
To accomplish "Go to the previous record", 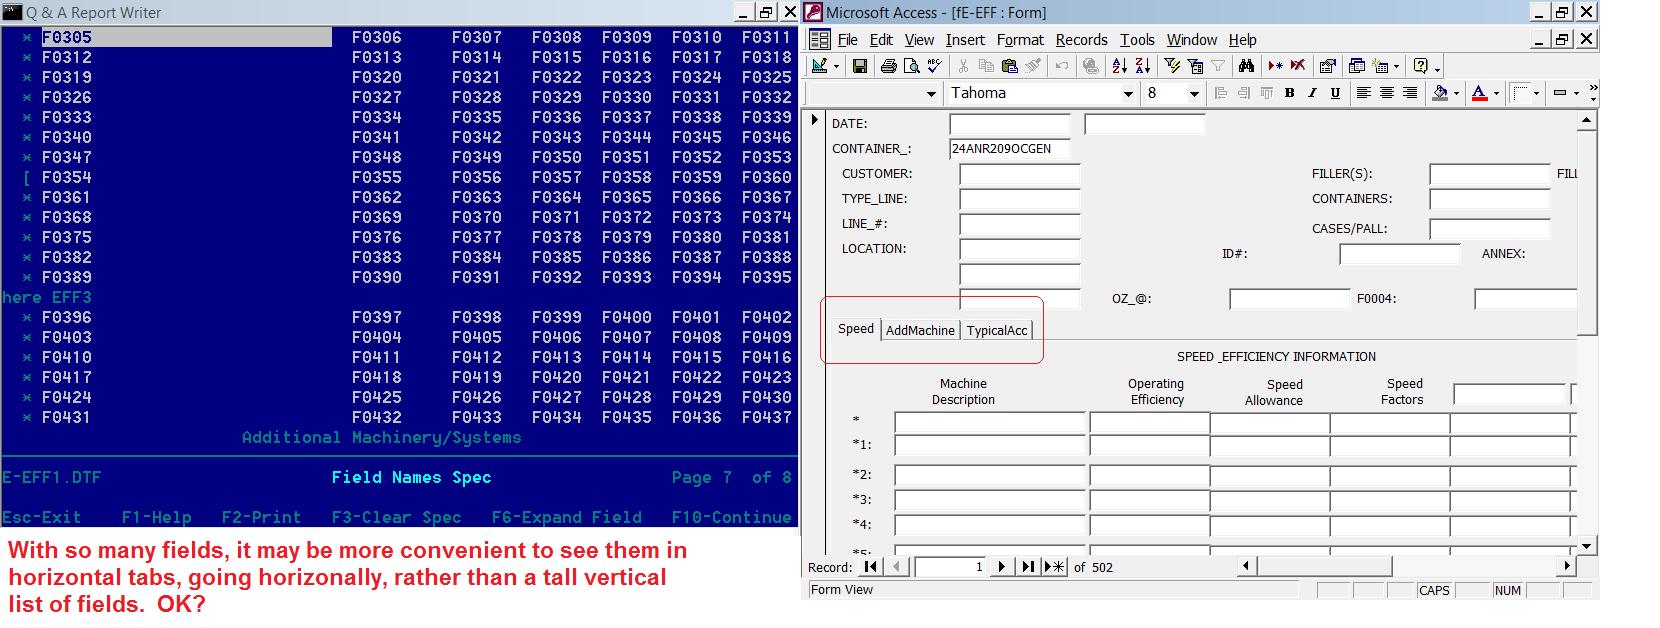I will 896,567.
